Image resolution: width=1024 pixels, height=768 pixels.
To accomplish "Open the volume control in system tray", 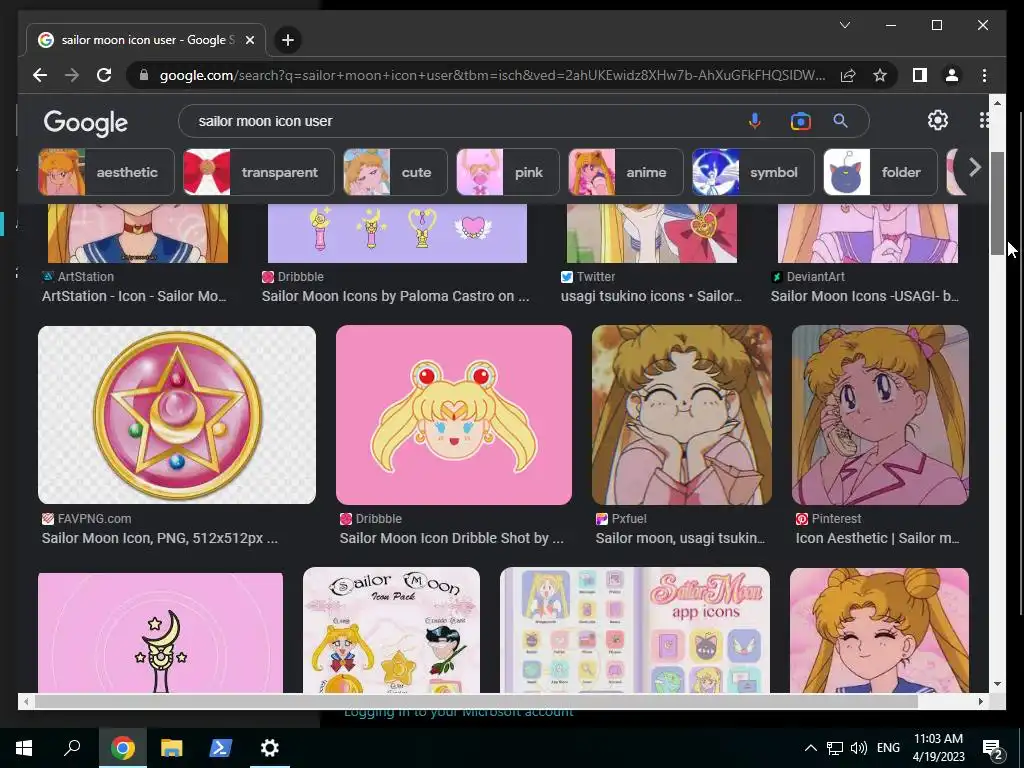I will pyautogui.click(x=858, y=748).
